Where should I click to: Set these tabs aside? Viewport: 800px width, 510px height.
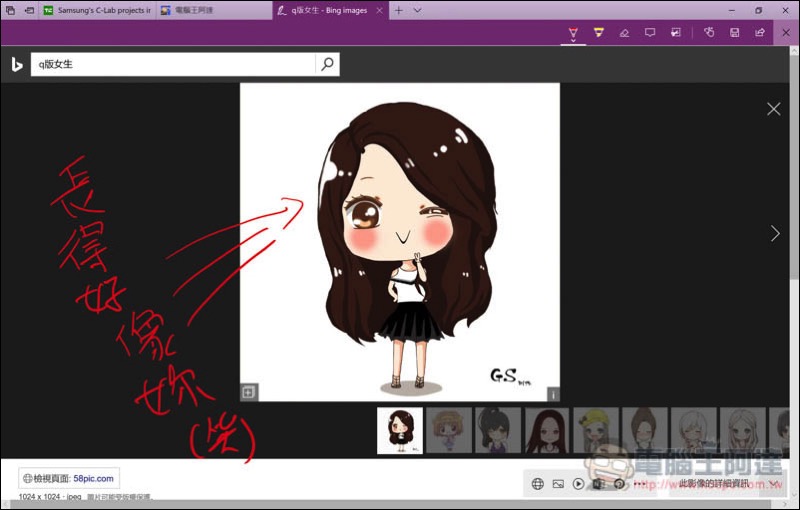tap(30, 10)
